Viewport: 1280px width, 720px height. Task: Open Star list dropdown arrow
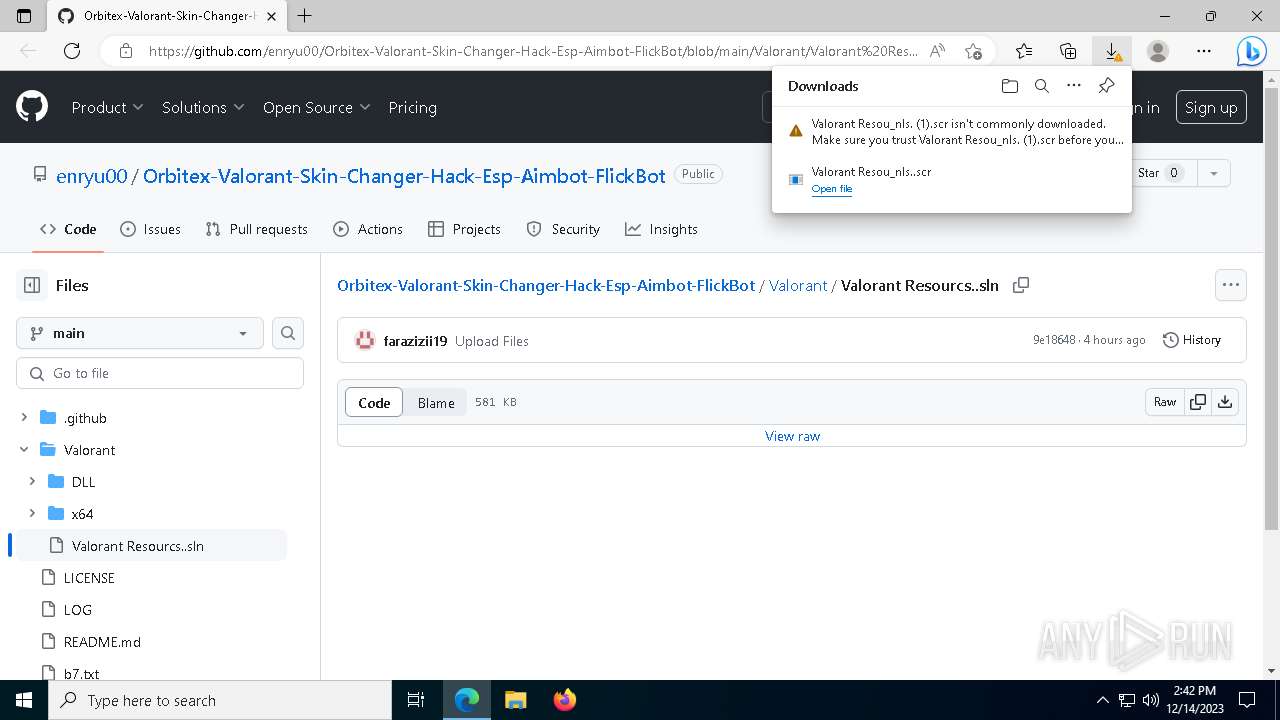coord(1214,173)
